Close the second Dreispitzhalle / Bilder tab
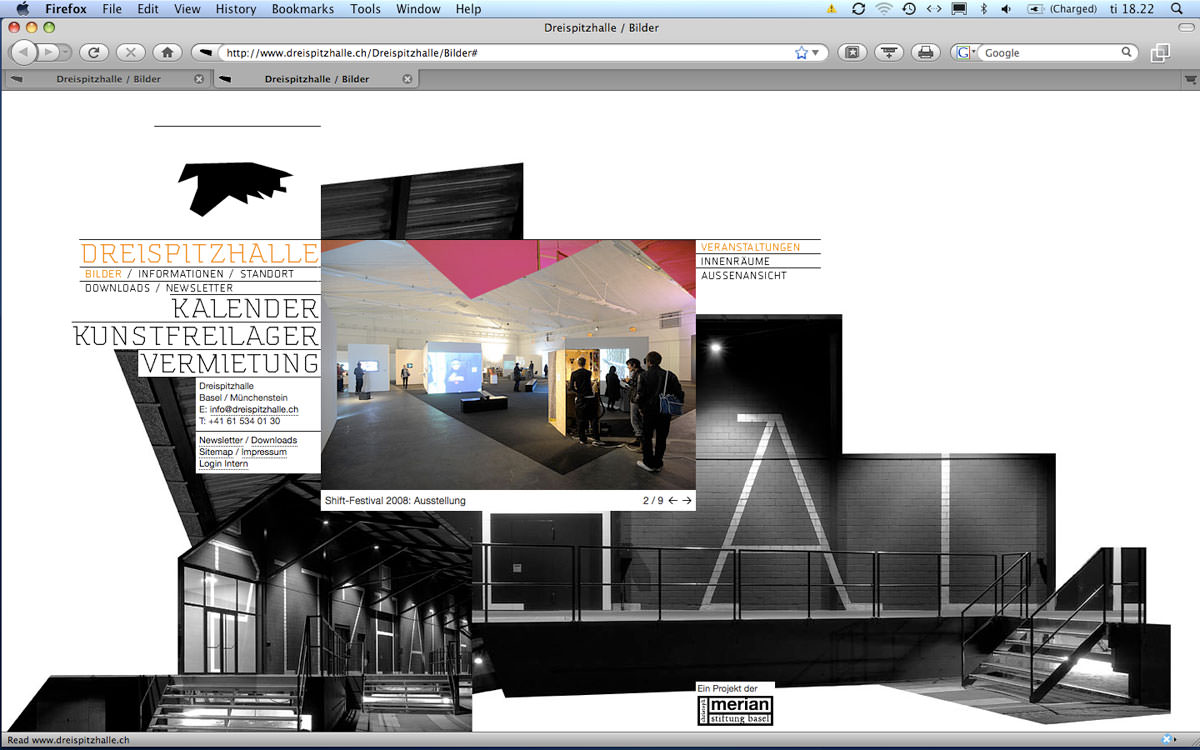The width and height of the screenshot is (1200, 750). tap(407, 79)
